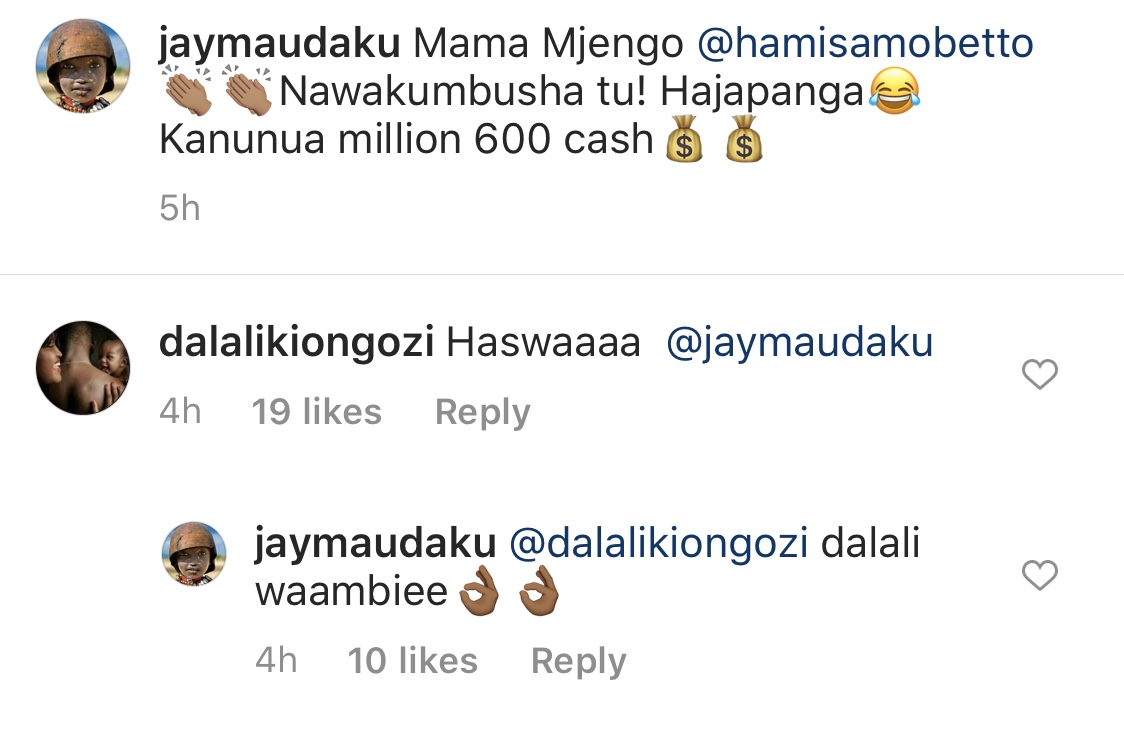This screenshot has width=1124, height=731.
Task: Open the @dalalikiongozi mention in the reply
Action: click(x=659, y=543)
